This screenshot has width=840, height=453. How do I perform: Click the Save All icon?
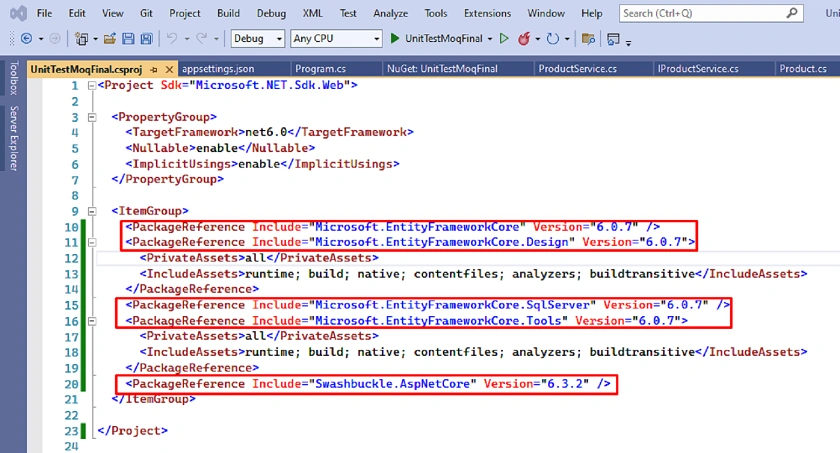(146, 39)
